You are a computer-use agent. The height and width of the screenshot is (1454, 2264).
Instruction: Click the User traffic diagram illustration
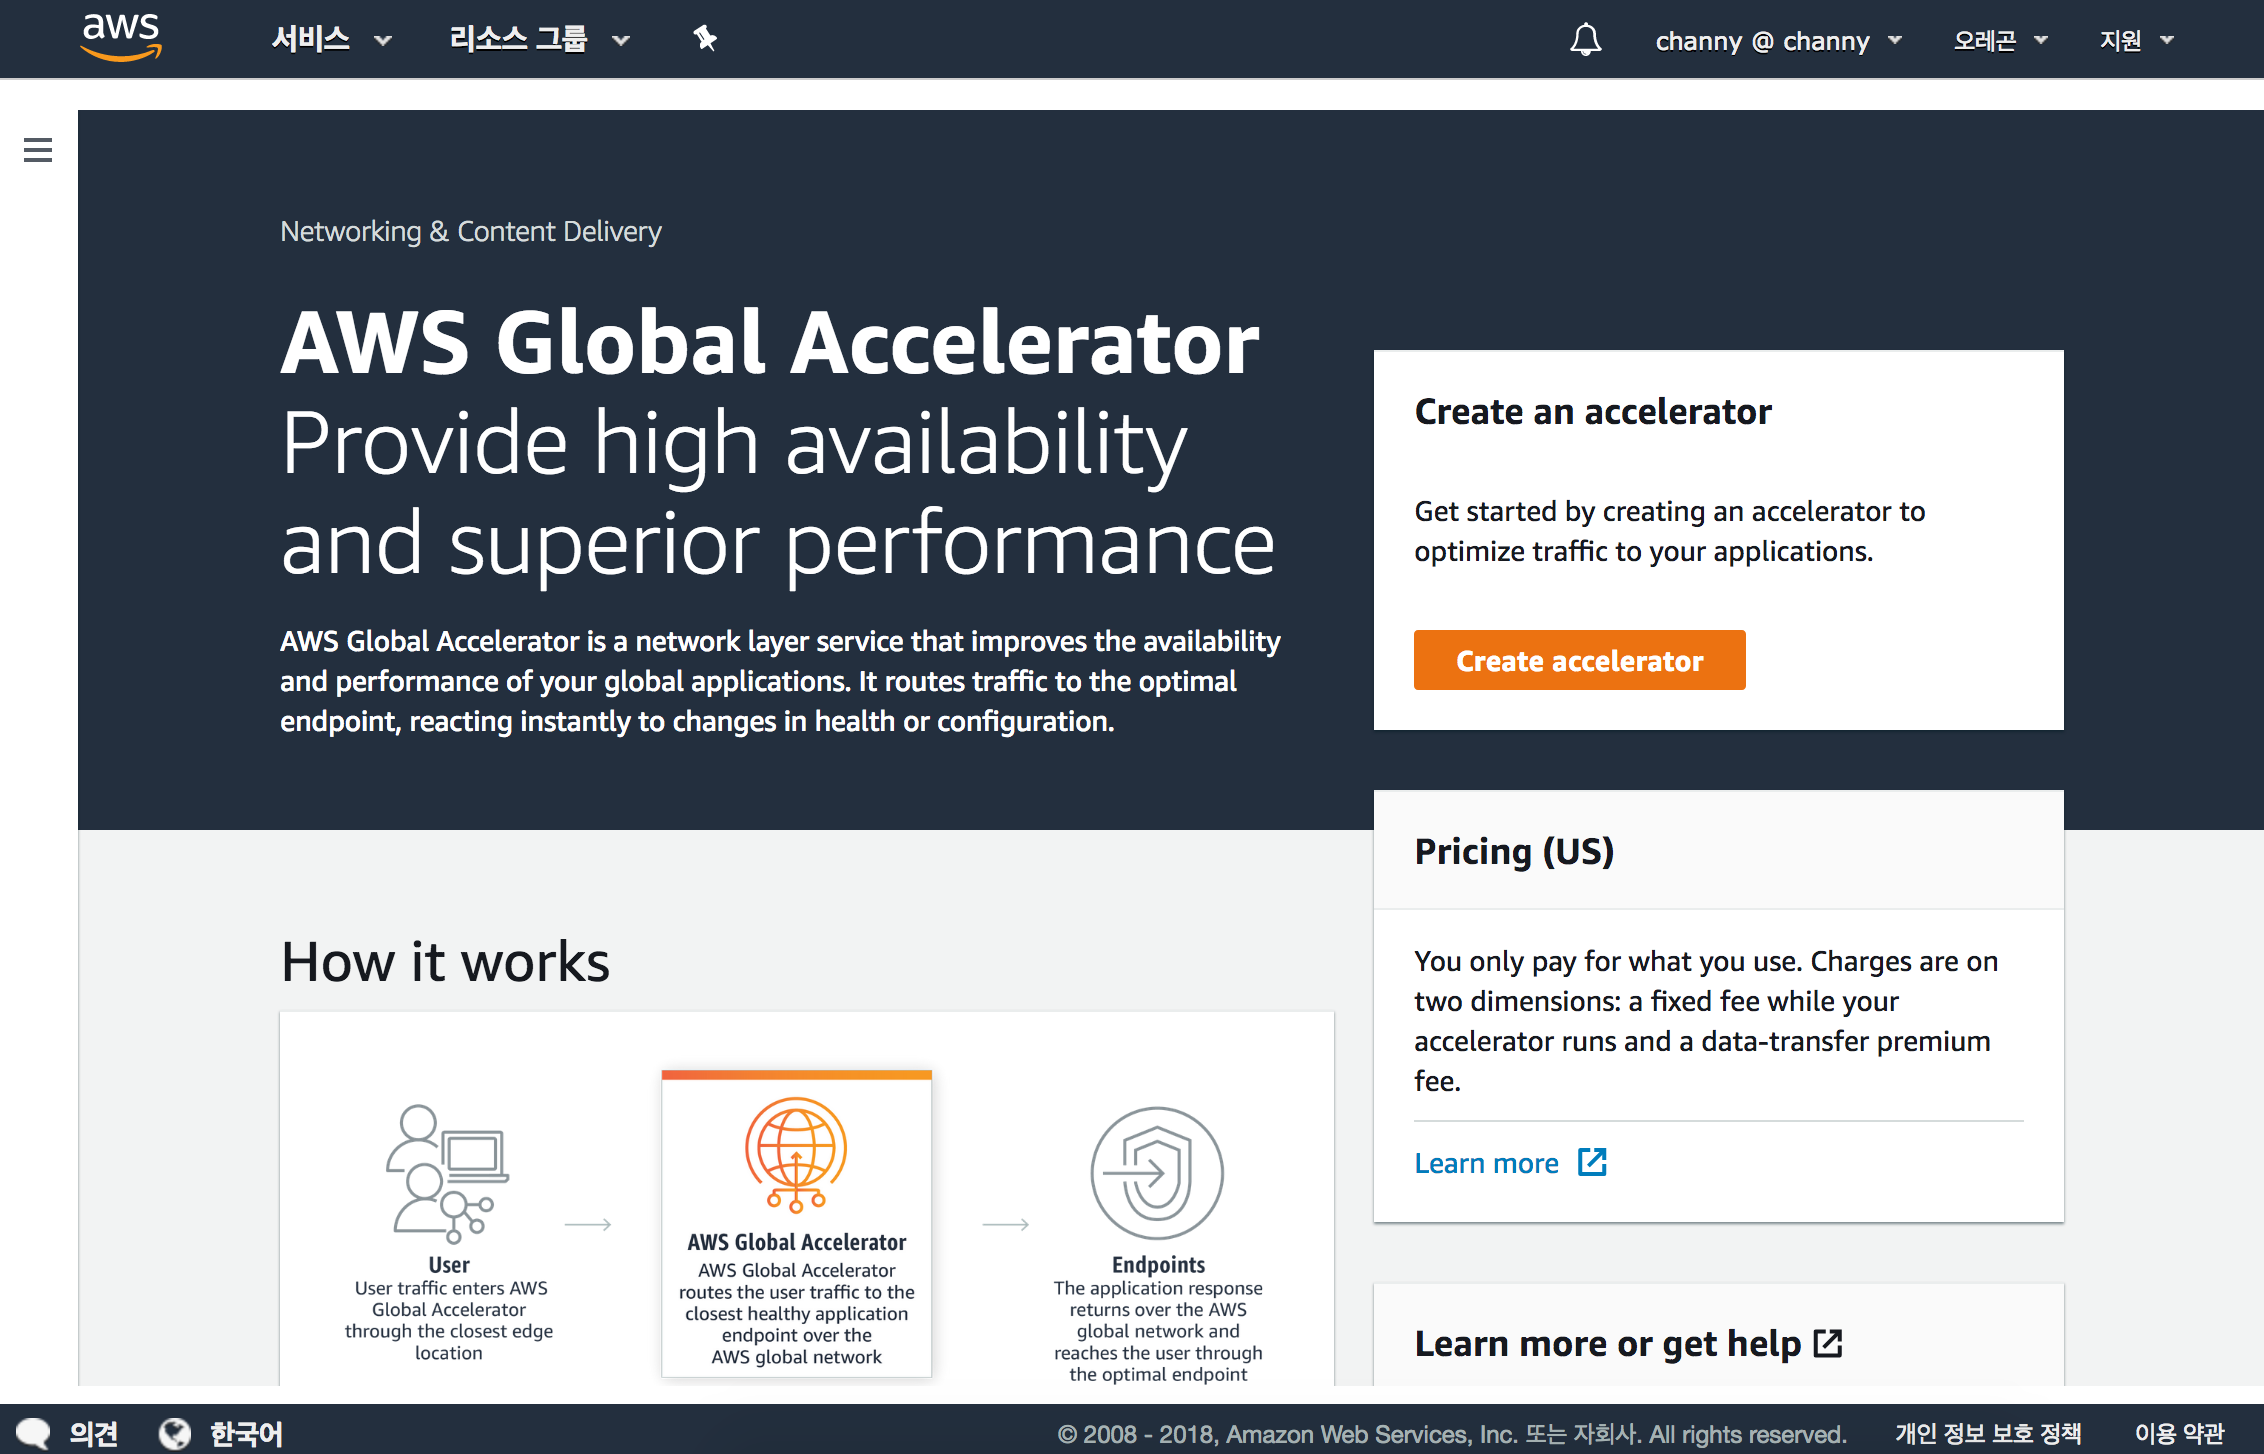coord(448,1173)
